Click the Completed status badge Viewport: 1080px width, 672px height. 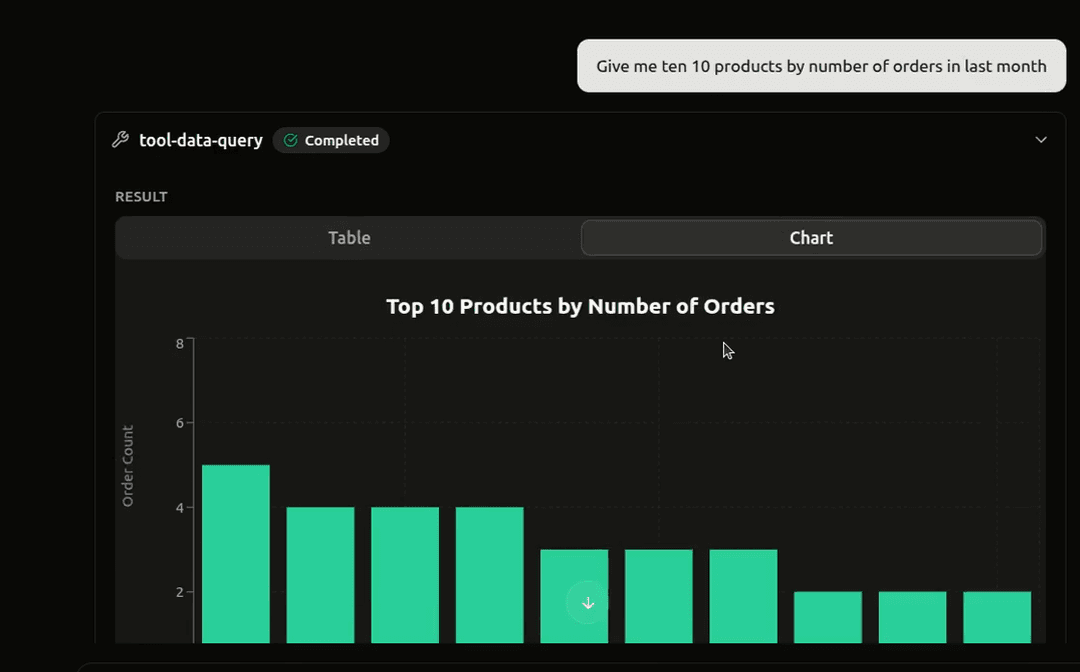tap(331, 140)
